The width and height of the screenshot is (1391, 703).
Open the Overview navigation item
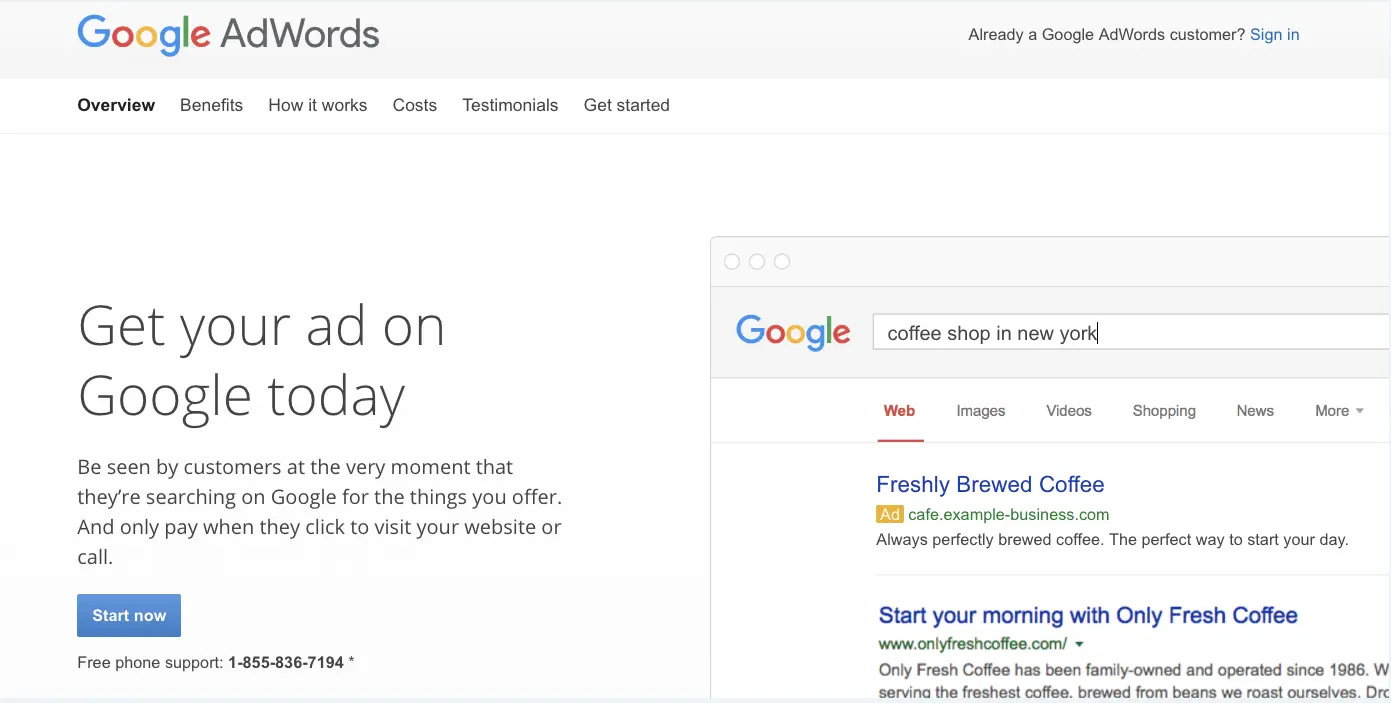pos(116,105)
